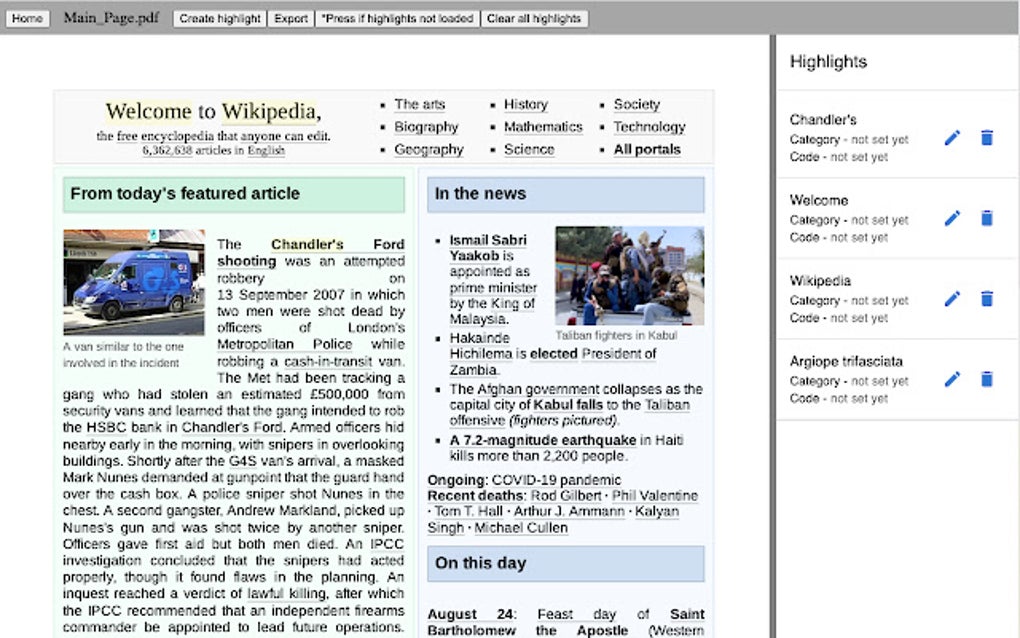Click highlighted word Wikipedia in header
This screenshot has width=1020, height=638.
pyautogui.click(x=269, y=111)
